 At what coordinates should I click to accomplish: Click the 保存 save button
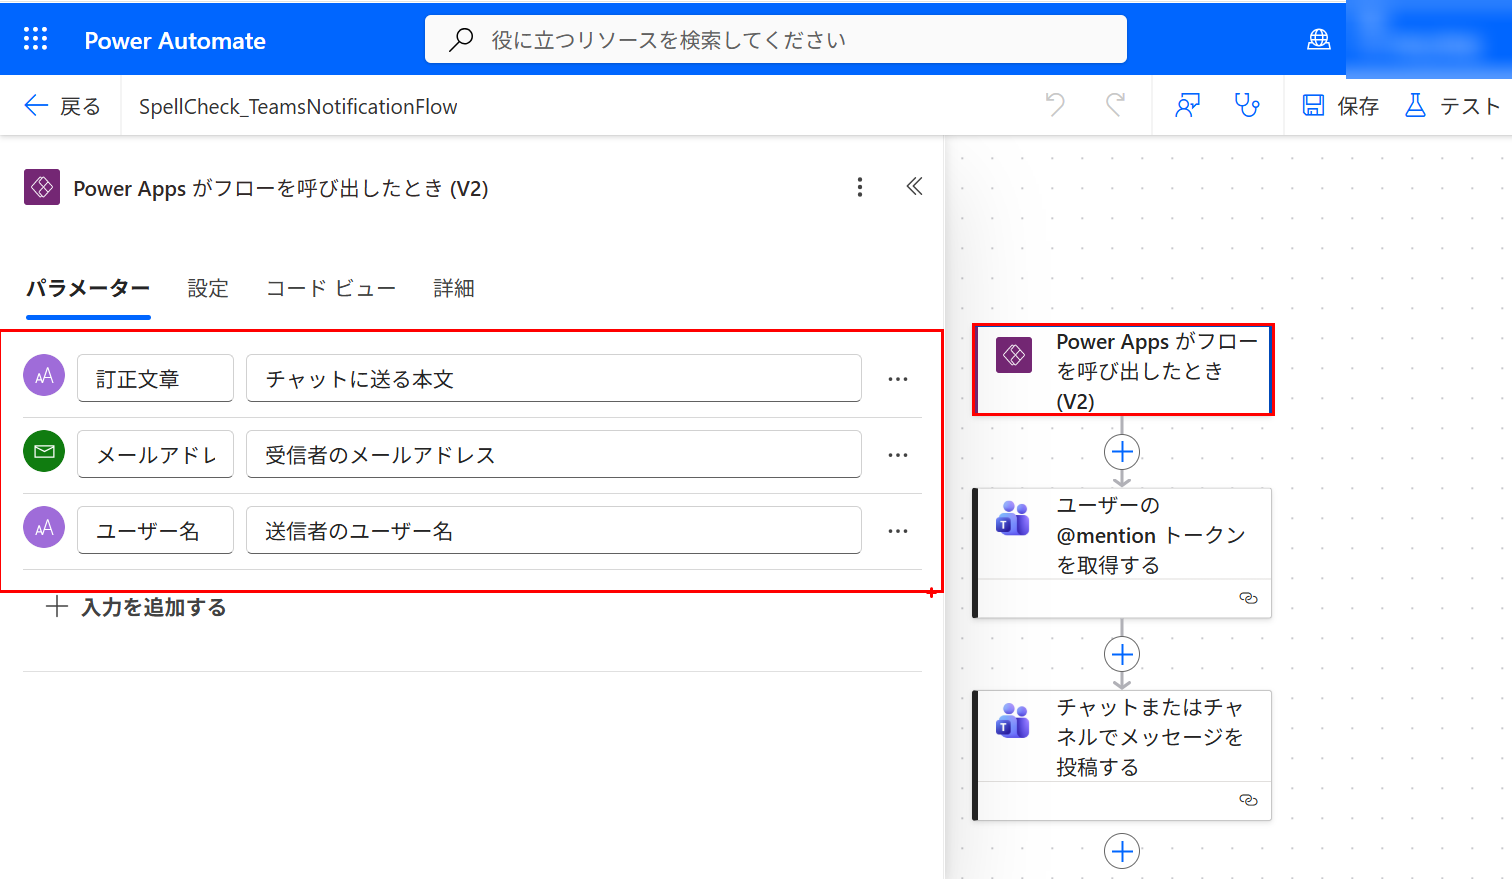click(1340, 105)
